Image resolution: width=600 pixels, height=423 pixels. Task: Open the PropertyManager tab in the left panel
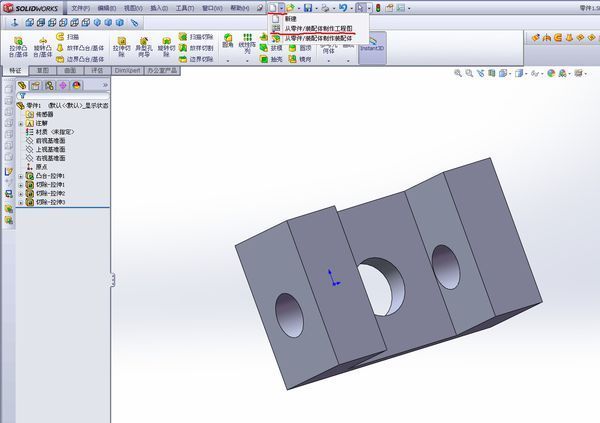tap(36, 85)
